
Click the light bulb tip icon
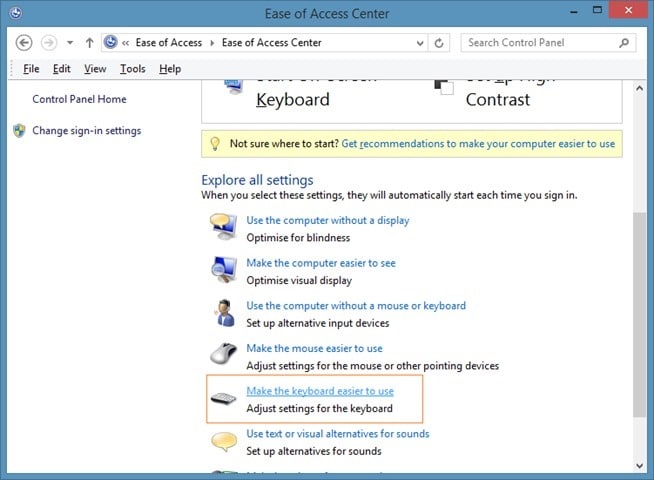[x=215, y=144]
